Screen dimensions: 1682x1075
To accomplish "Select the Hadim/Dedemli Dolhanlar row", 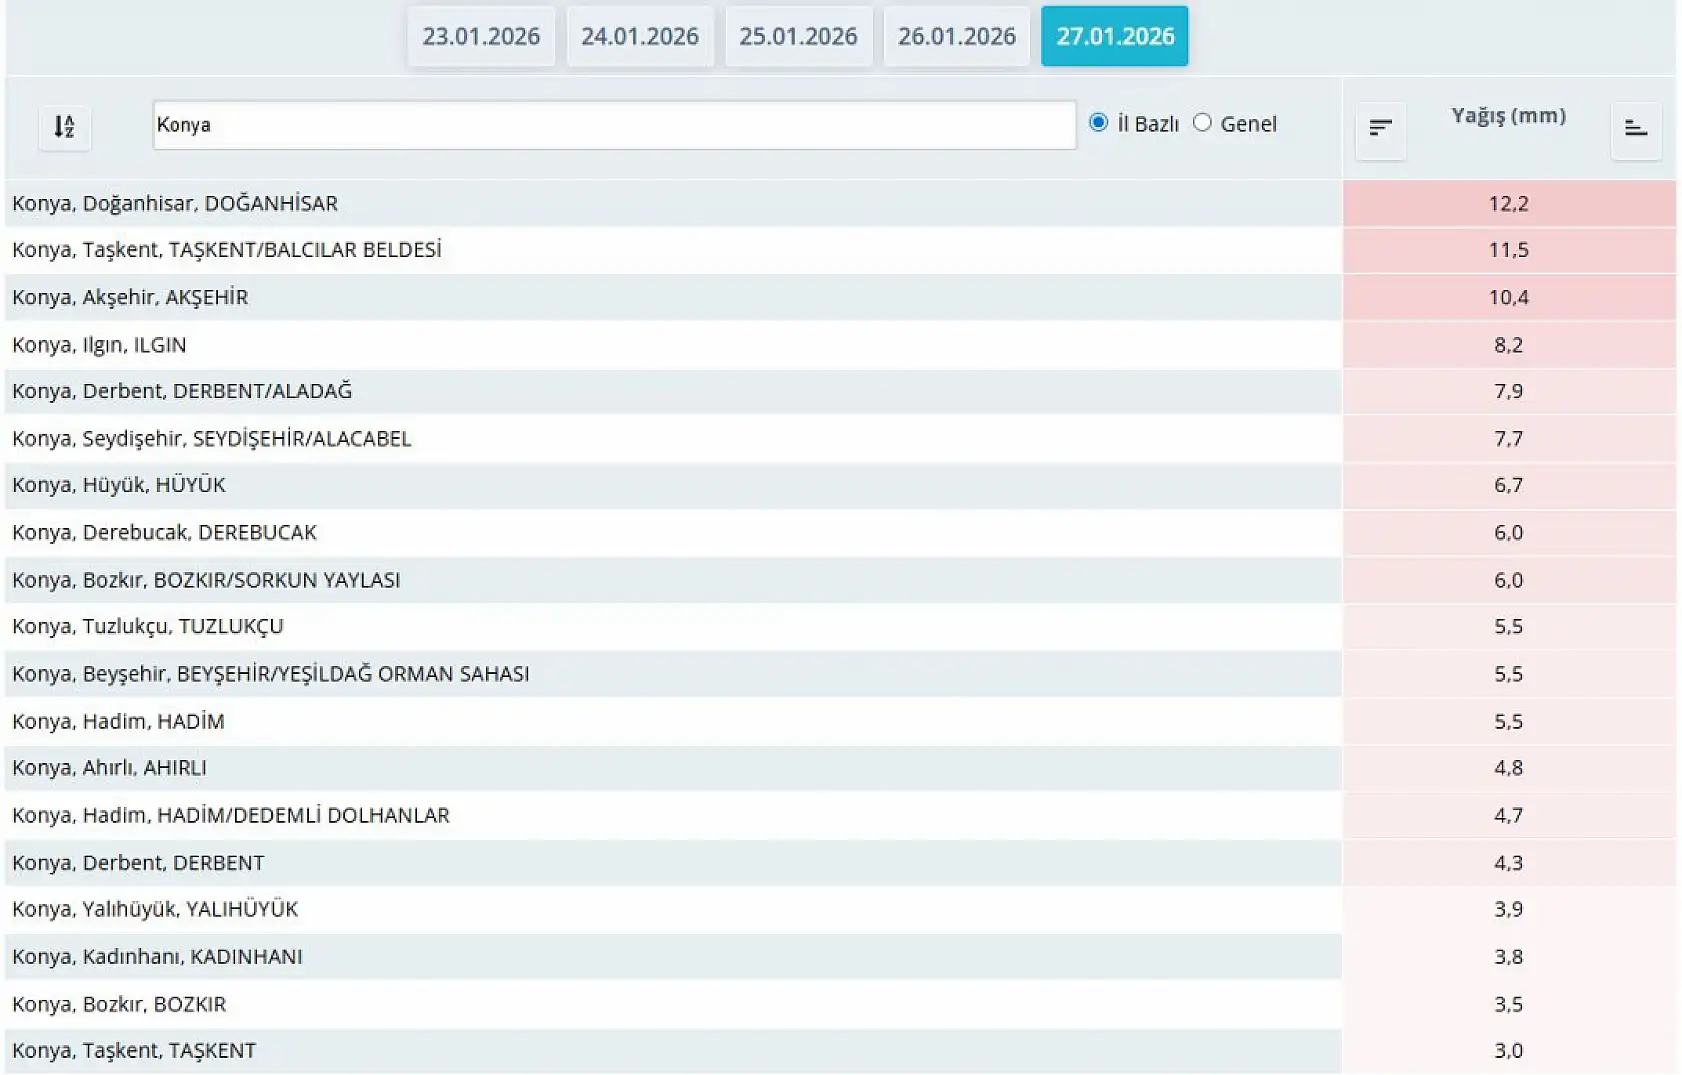I will point(231,816).
